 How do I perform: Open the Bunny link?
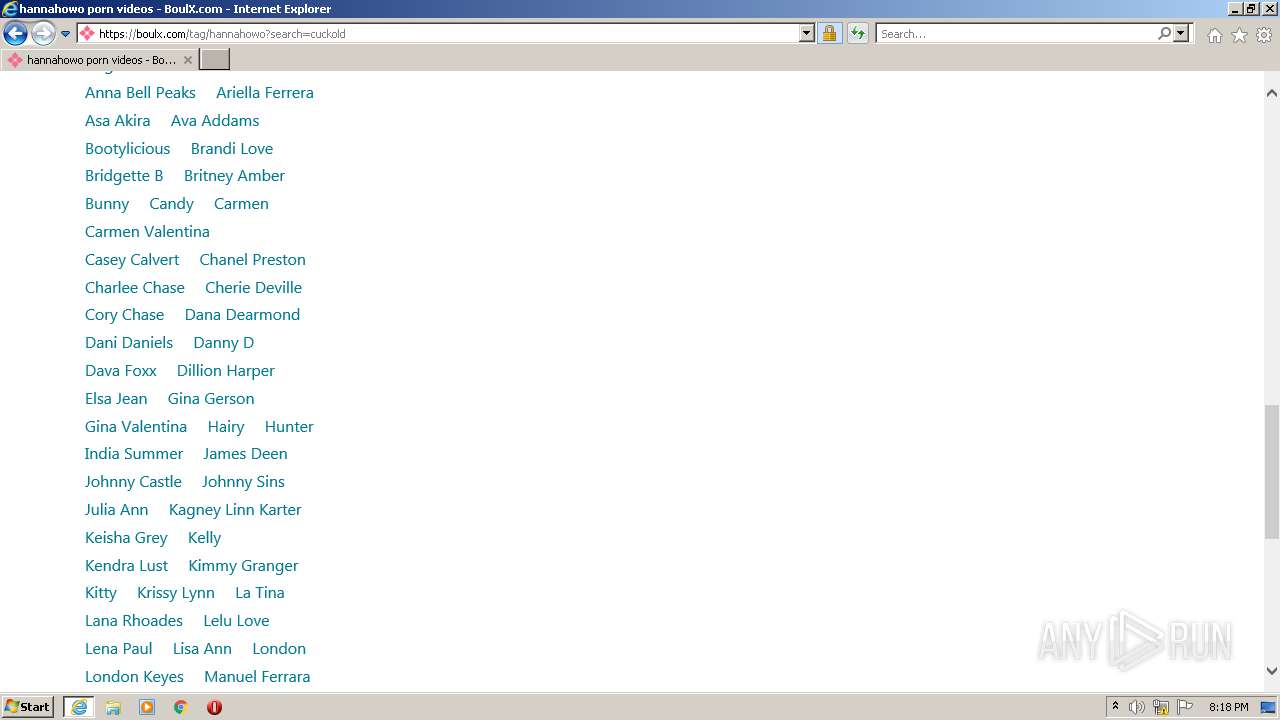[107, 203]
